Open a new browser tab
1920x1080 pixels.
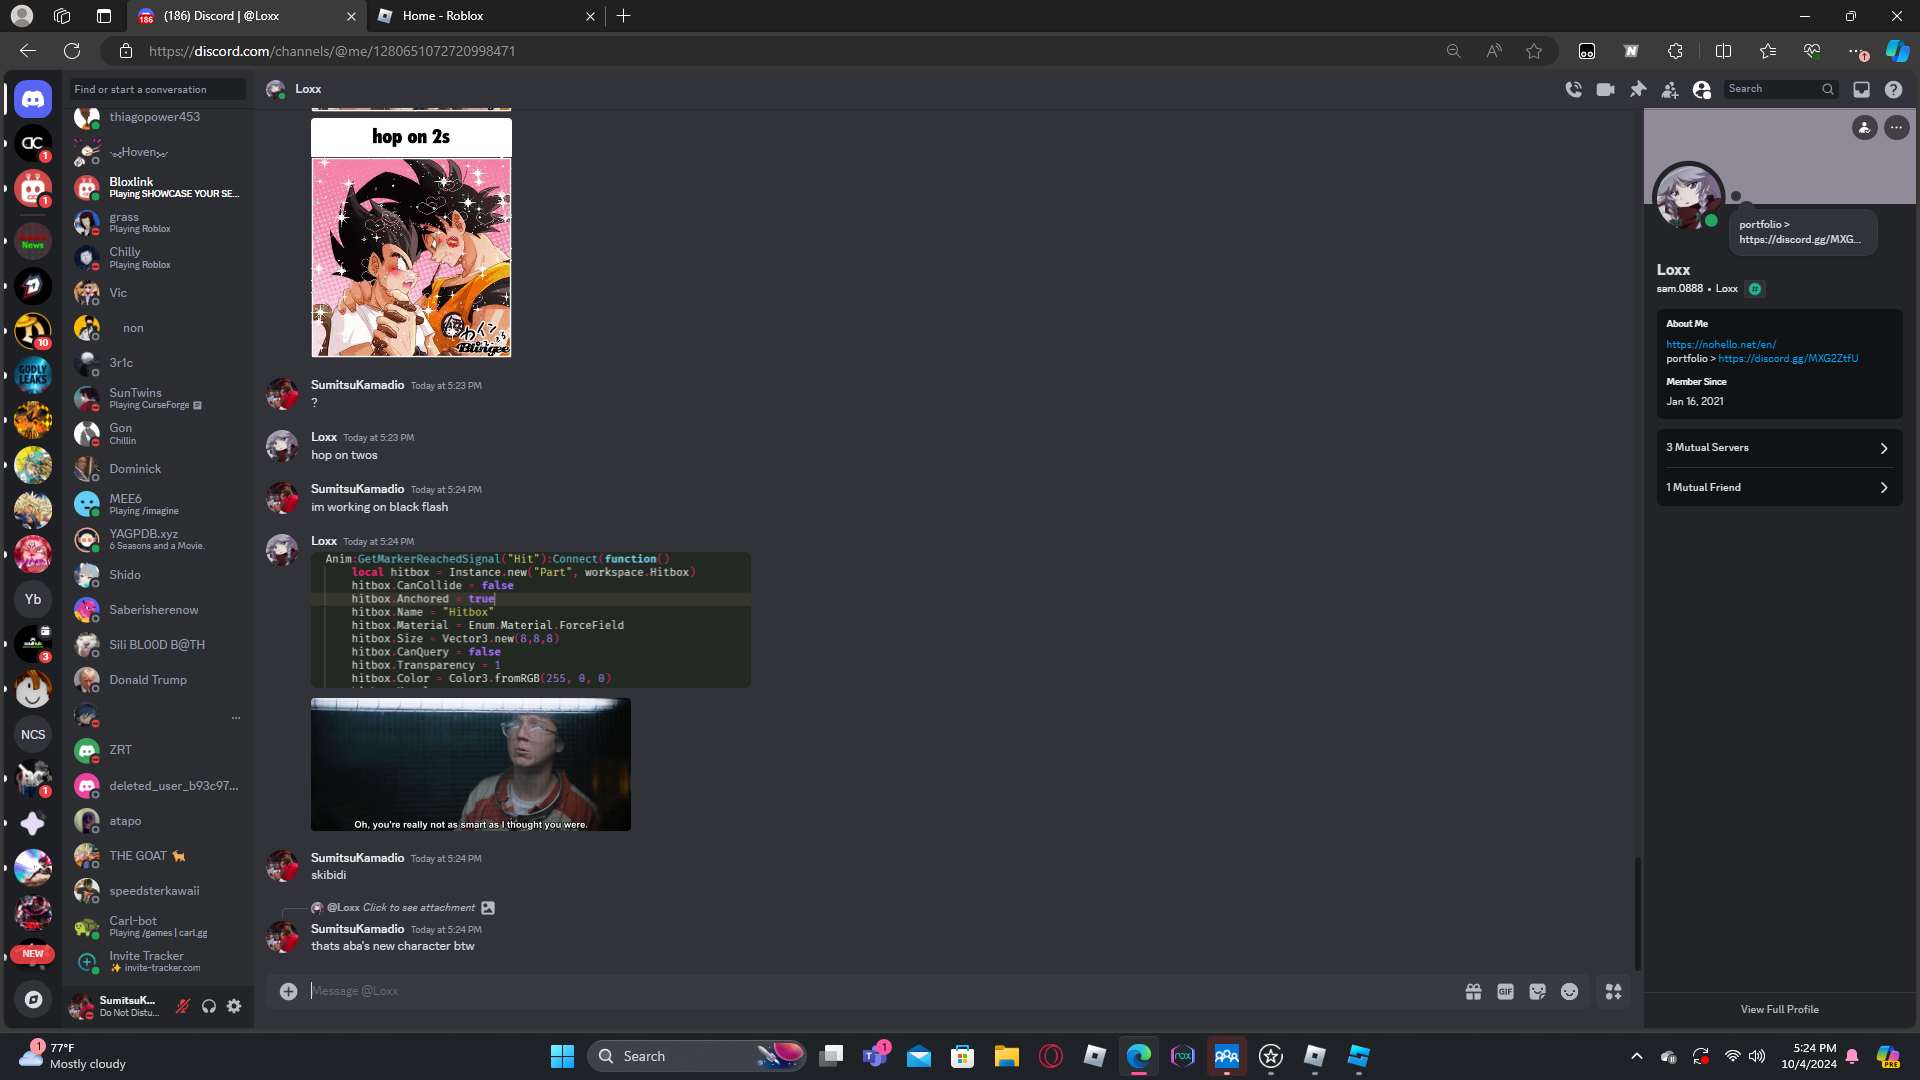[623, 16]
